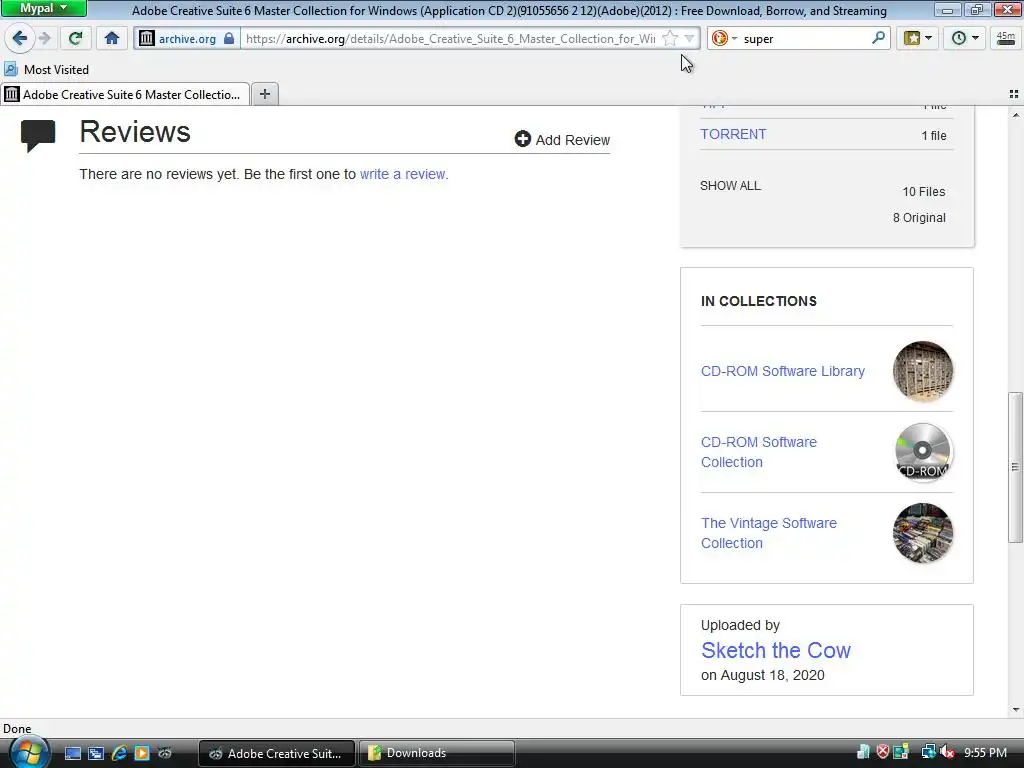
Task: Select the Adobe Creative Suite 6 tab
Action: (125, 94)
